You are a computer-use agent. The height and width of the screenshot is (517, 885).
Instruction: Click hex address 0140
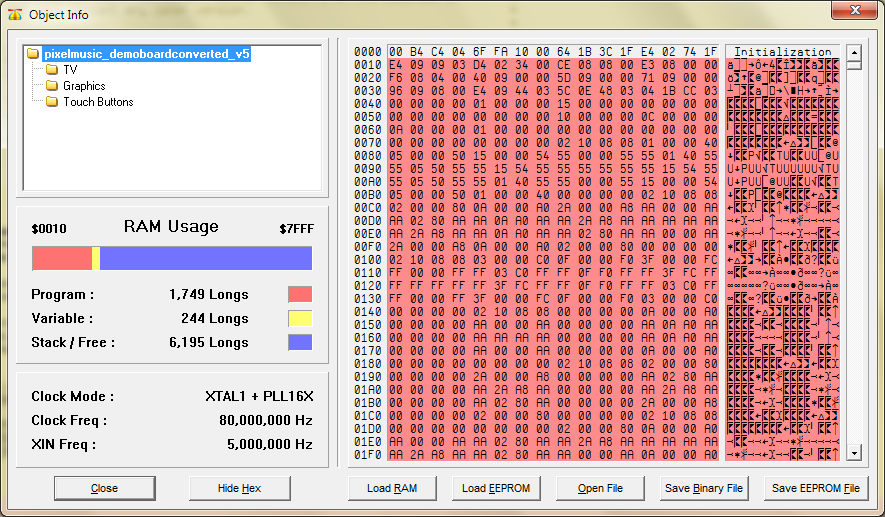[367, 312]
